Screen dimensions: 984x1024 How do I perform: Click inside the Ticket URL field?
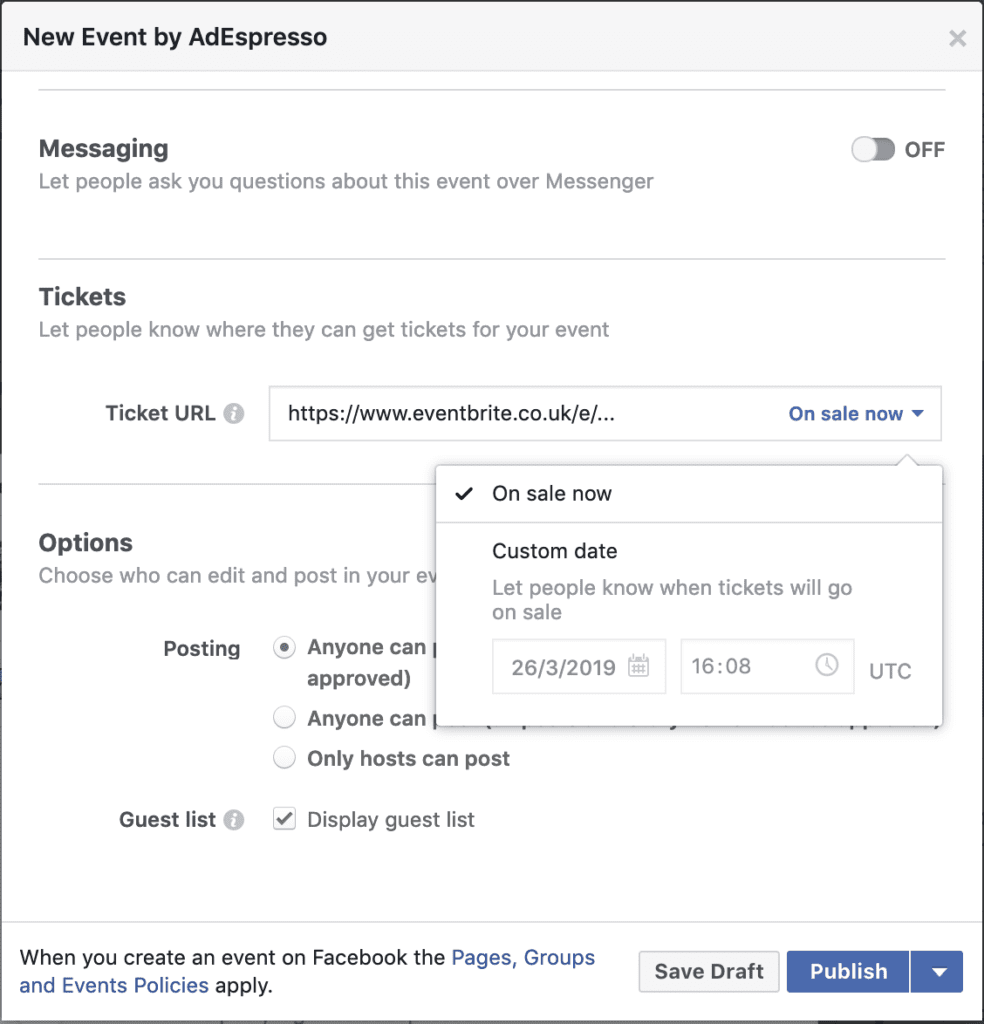pyautogui.click(x=450, y=413)
